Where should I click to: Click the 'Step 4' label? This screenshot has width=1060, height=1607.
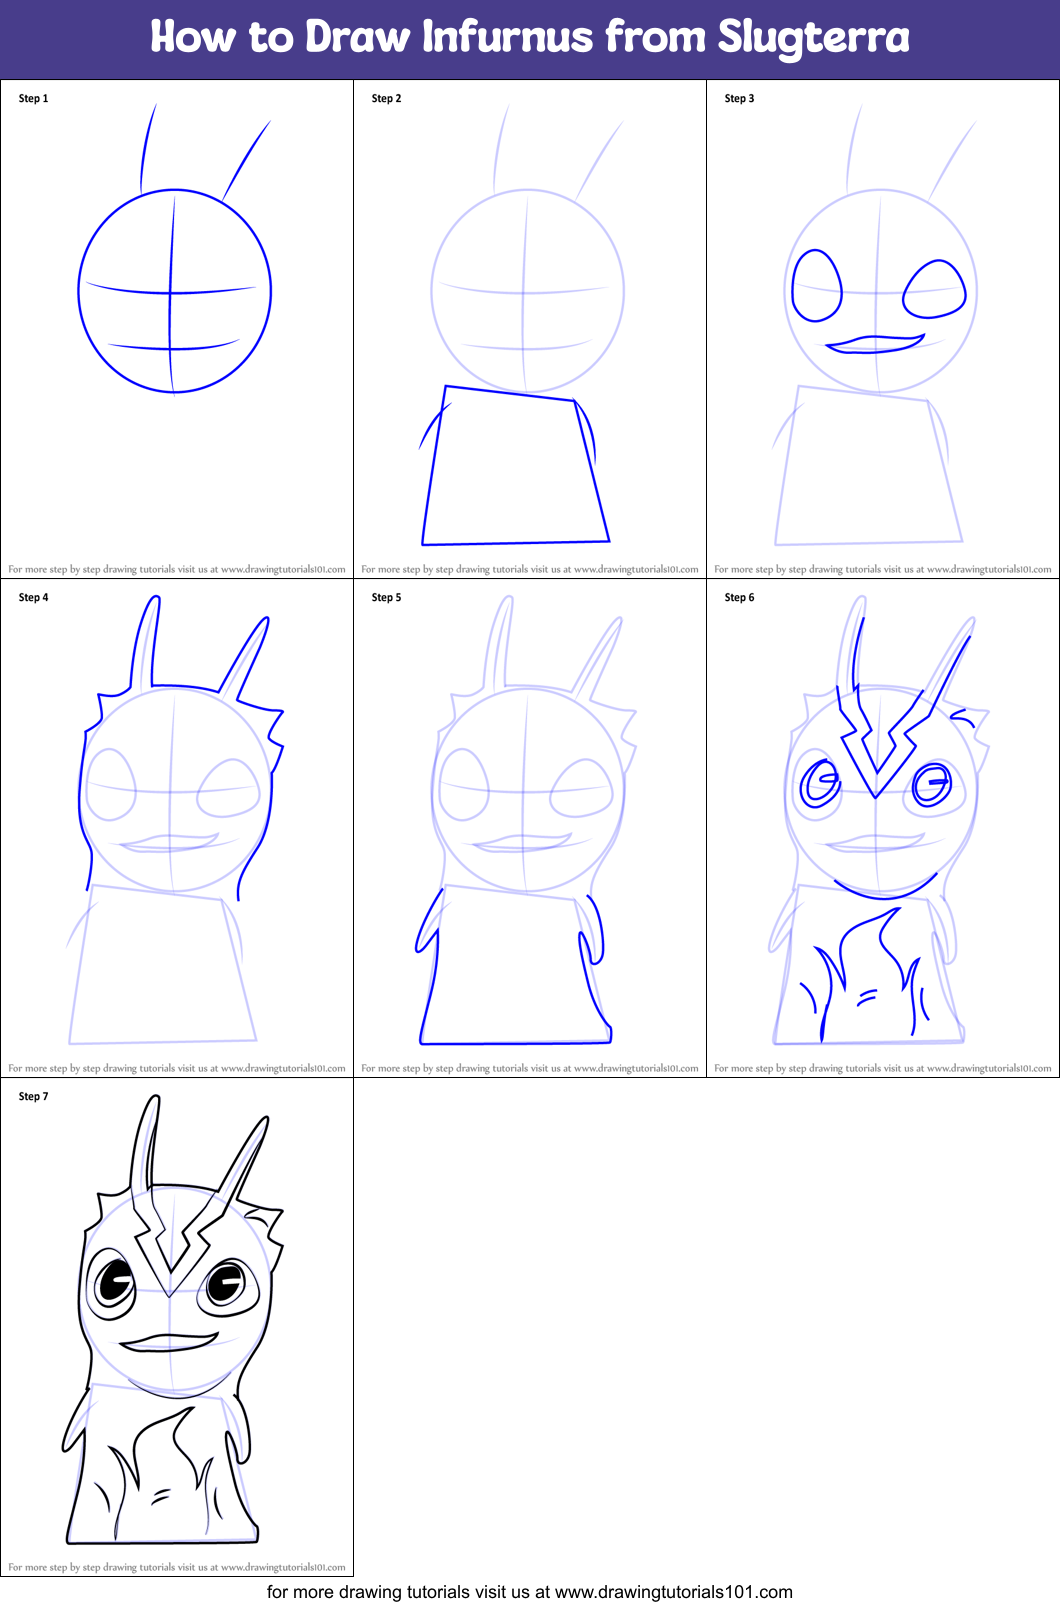point(33,597)
